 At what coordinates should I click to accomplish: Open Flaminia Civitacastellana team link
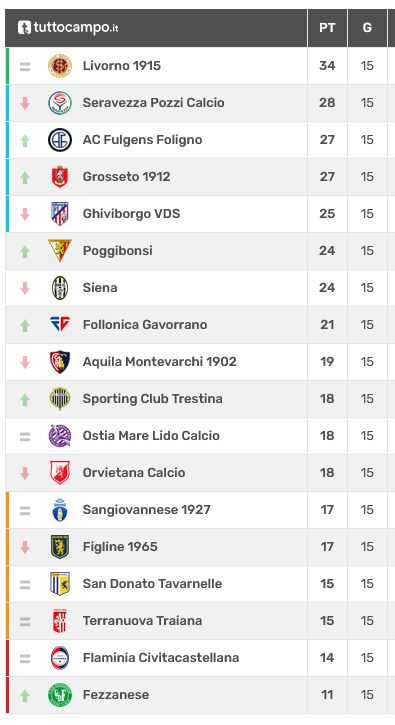pyautogui.click(x=161, y=657)
